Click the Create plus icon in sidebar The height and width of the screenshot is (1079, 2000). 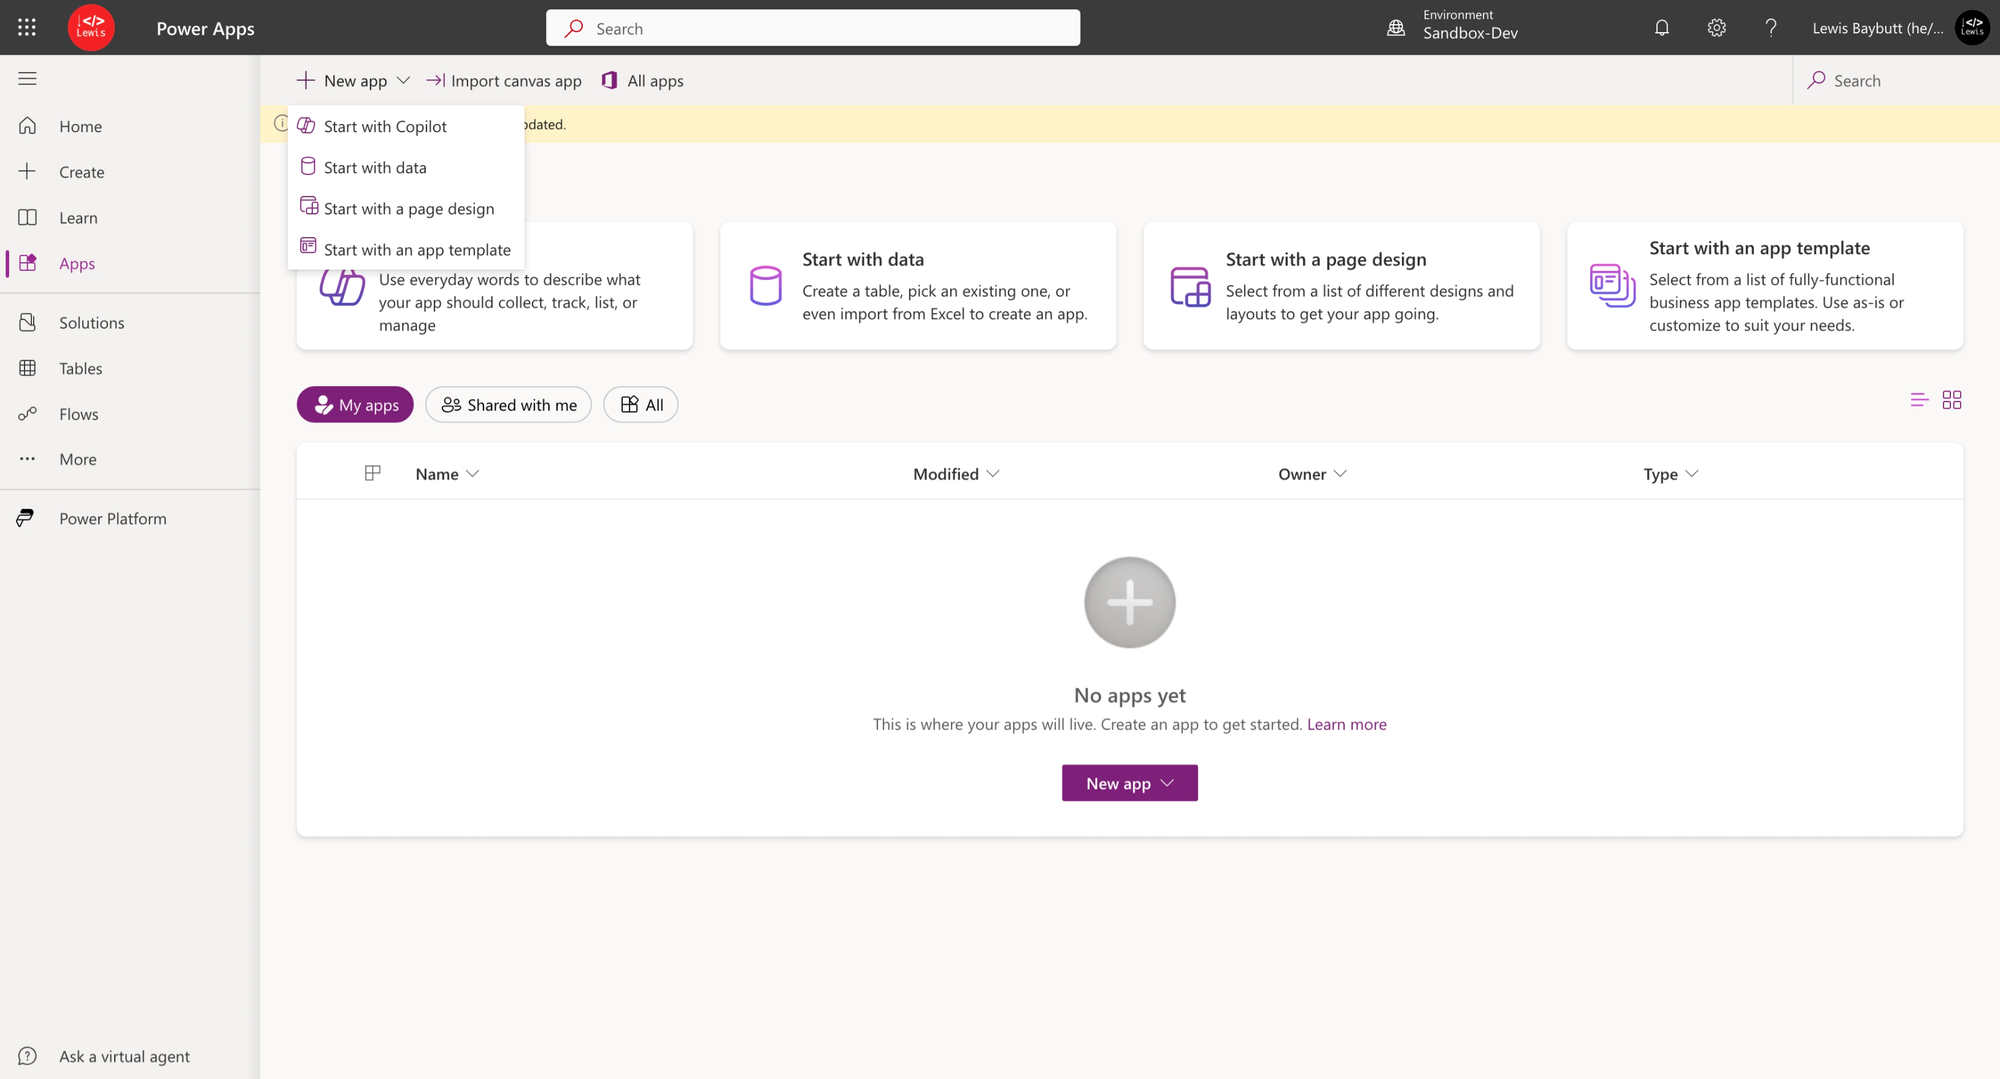[x=28, y=171]
